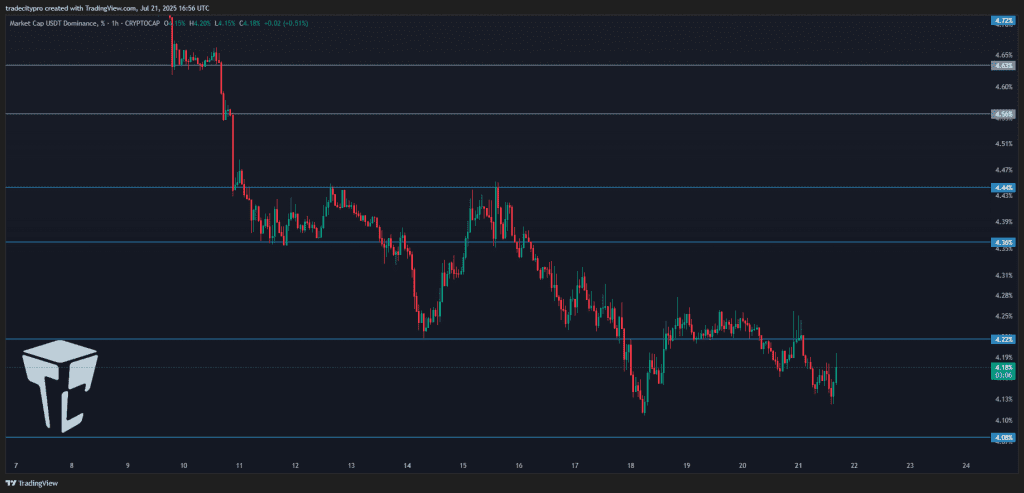Image resolution: width=1024 pixels, height=493 pixels.
Task: Click the blue 4.22% price label
Action: click(1002, 339)
